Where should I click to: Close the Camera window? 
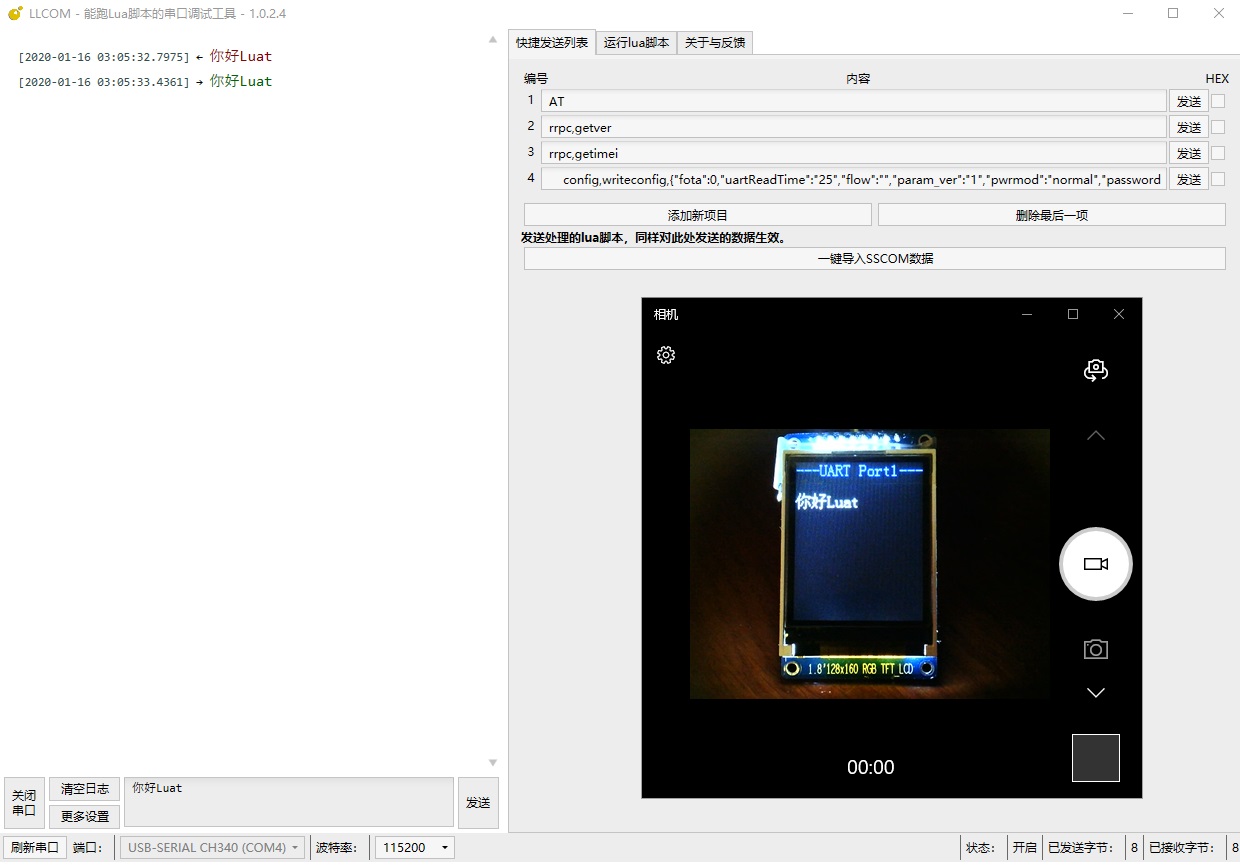[1119, 314]
